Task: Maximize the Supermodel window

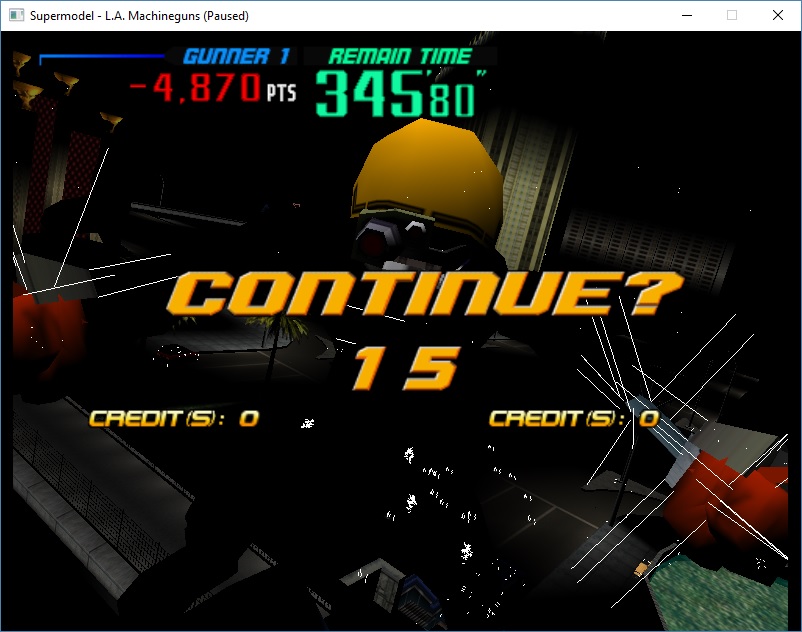Action: tap(732, 15)
